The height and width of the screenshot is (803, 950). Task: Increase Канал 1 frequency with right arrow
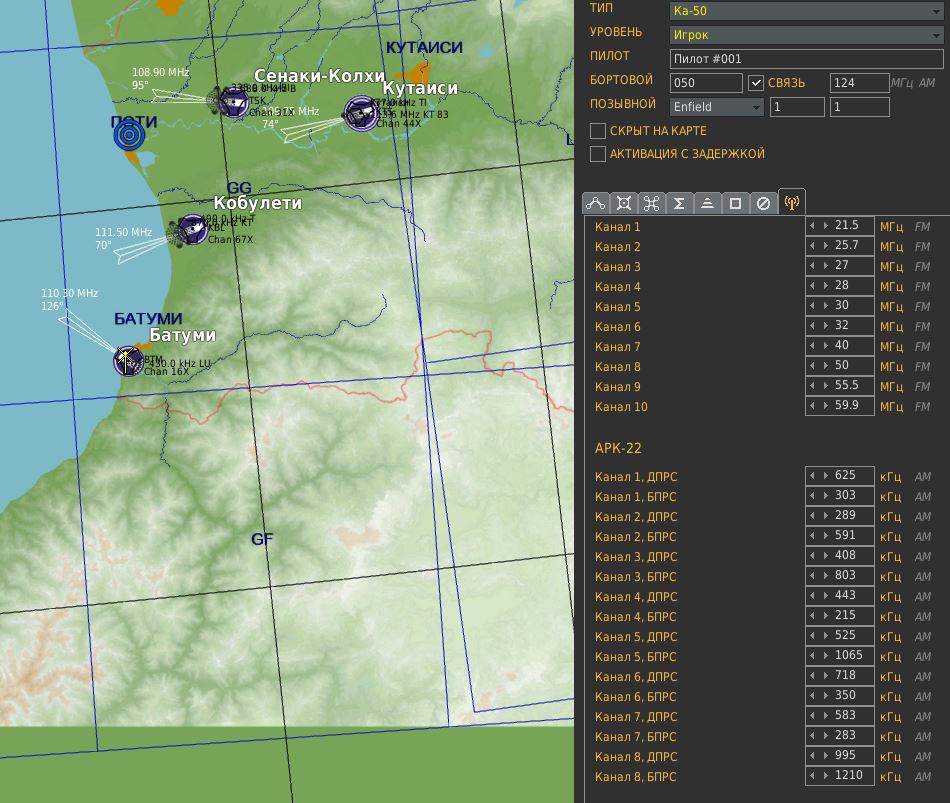pyautogui.click(x=825, y=225)
